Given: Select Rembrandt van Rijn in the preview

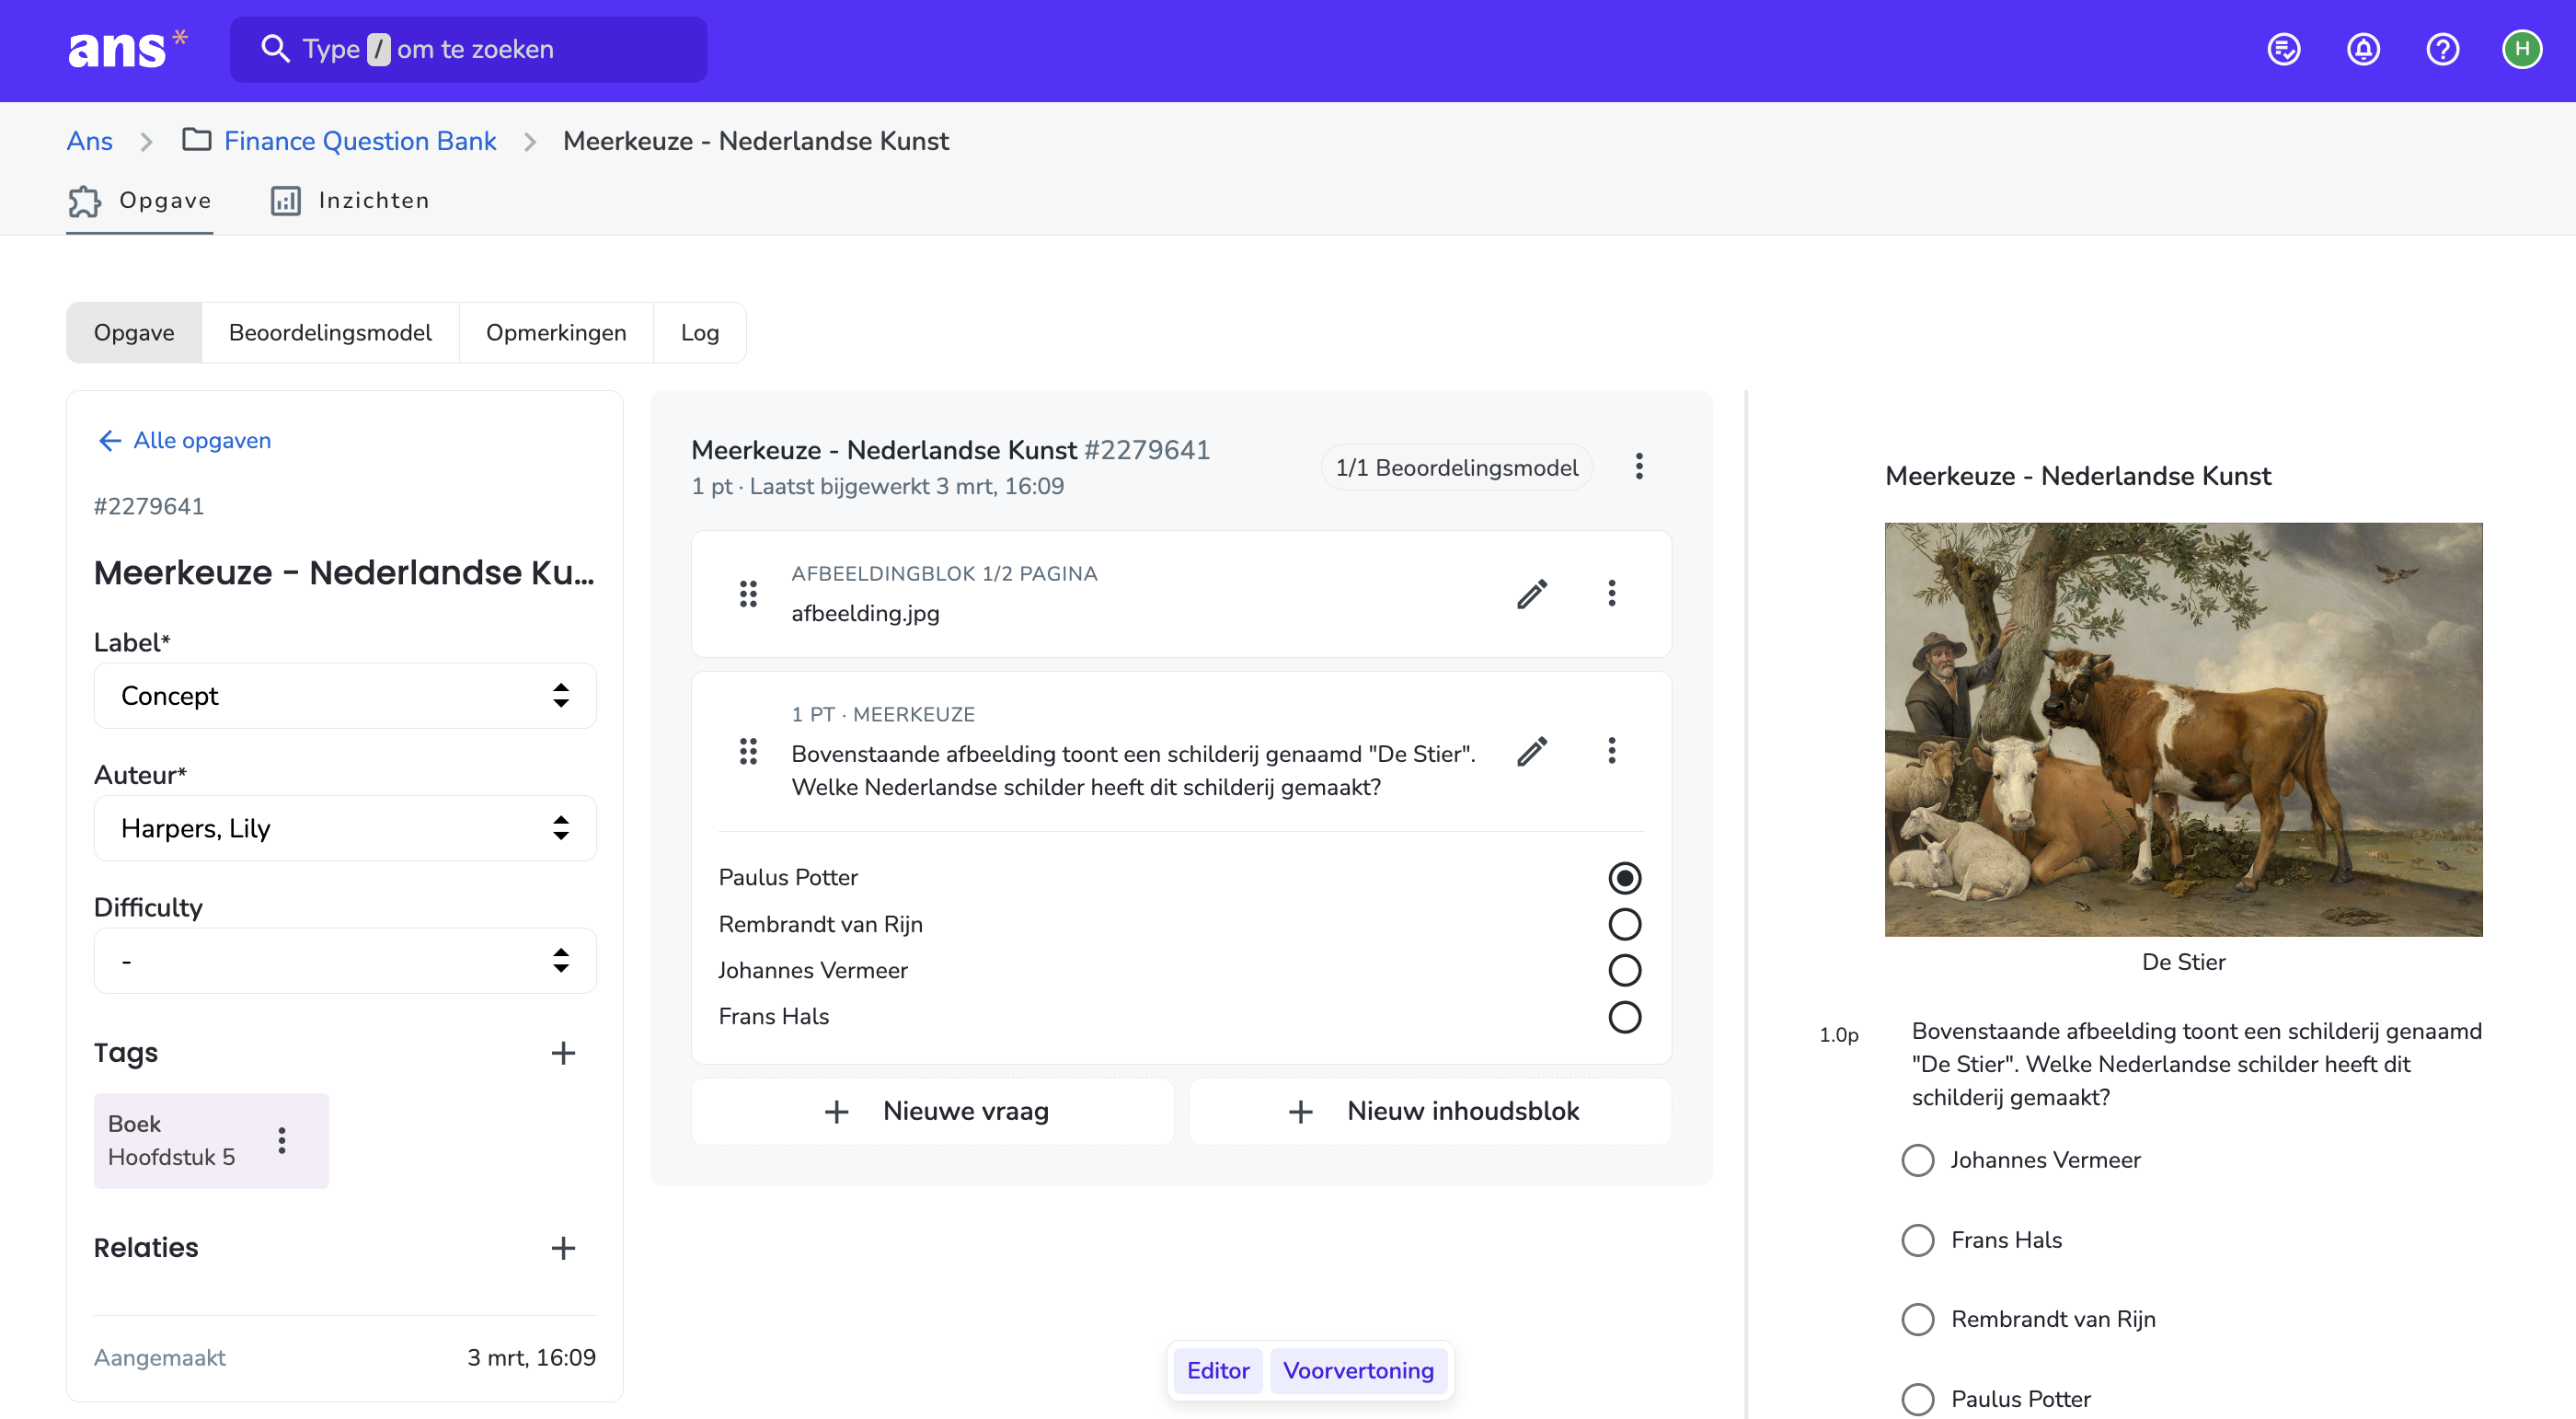Looking at the screenshot, I should tap(1917, 1320).
